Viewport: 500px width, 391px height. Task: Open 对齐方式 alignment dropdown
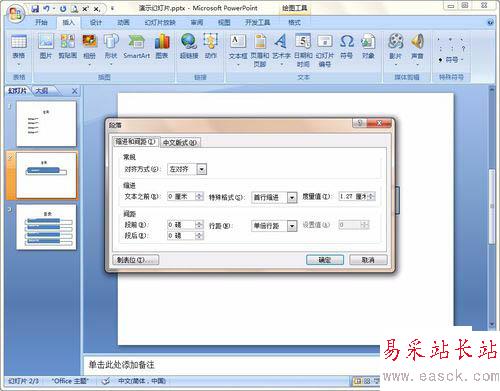pyautogui.click(x=201, y=169)
